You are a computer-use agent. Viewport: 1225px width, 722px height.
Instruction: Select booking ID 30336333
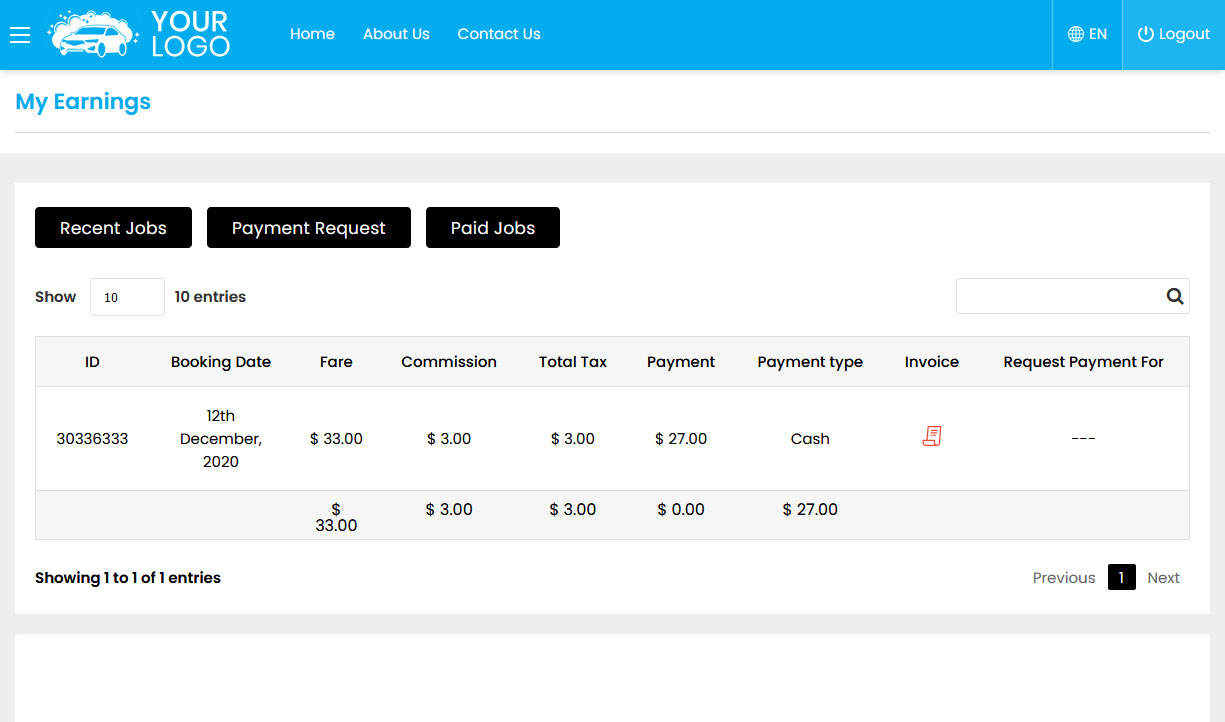(x=92, y=439)
